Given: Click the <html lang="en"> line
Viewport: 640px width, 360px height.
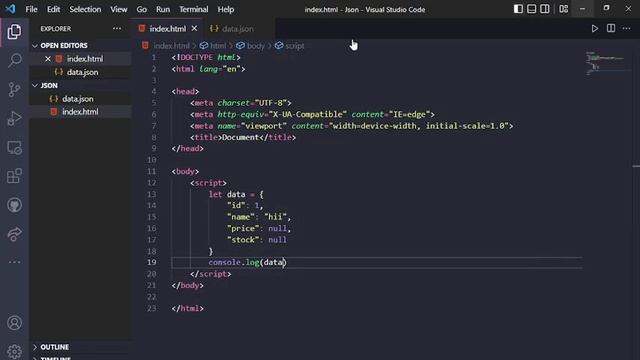Looking at the screenshot, I should [208, 69].
